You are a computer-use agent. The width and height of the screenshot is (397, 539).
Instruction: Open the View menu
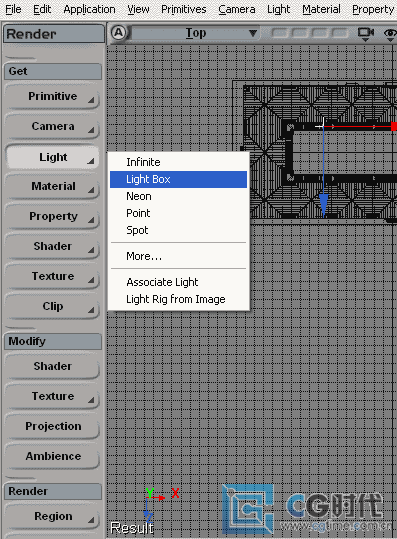(x=138, y=9)
